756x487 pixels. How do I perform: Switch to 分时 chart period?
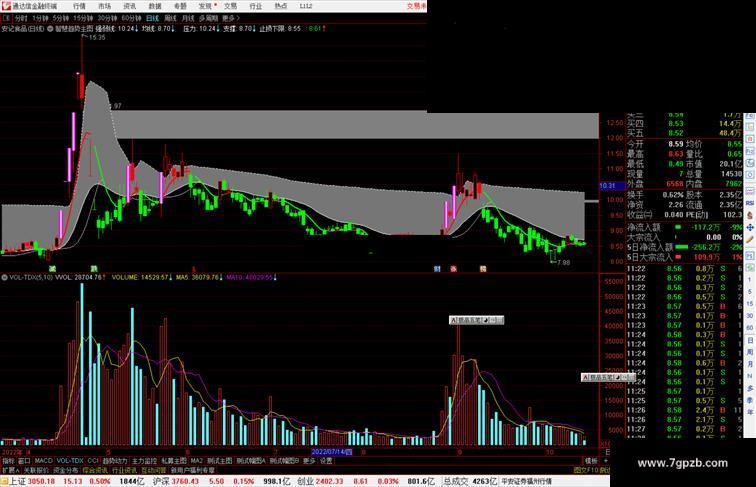point(21,18)
